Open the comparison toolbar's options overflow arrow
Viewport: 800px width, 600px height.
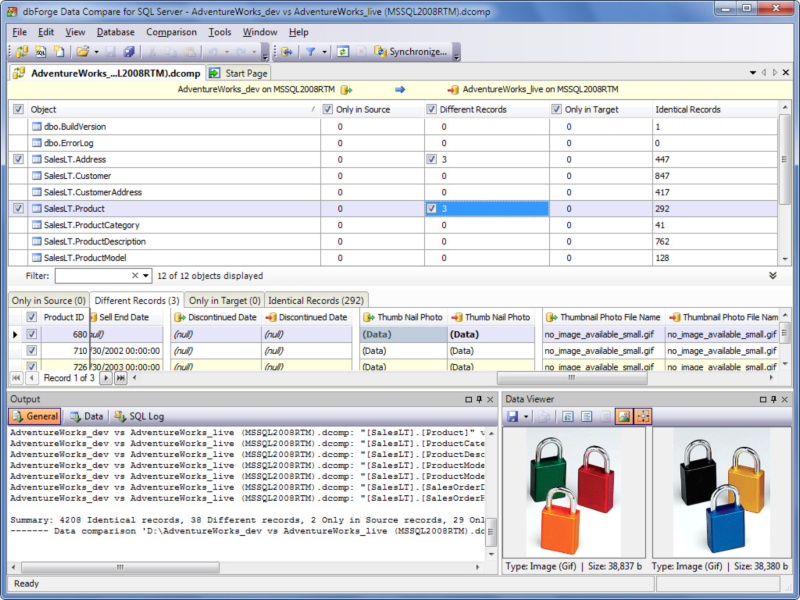[457, 53]
